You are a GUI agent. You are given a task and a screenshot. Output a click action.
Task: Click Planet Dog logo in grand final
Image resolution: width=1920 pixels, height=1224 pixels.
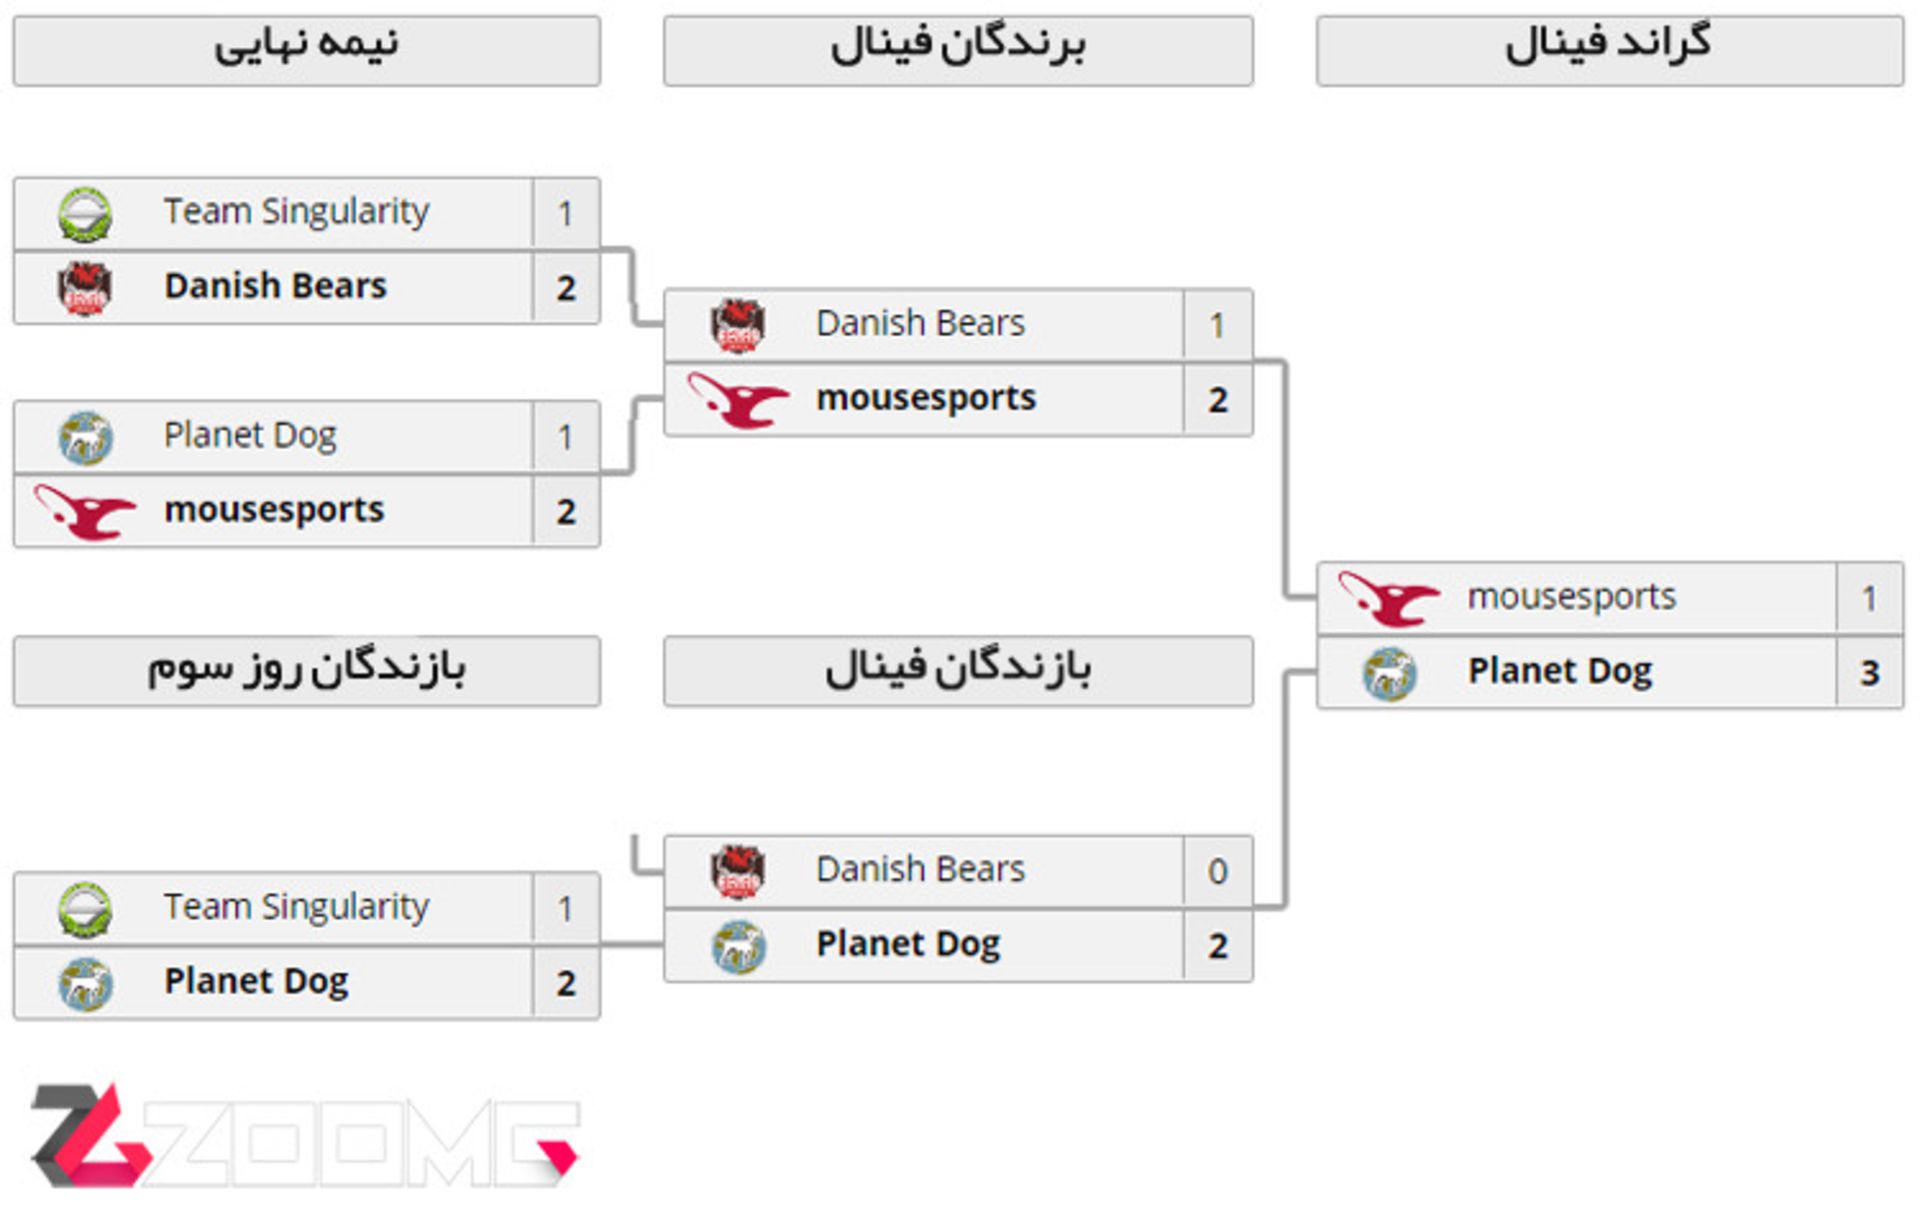[1390, 673]
